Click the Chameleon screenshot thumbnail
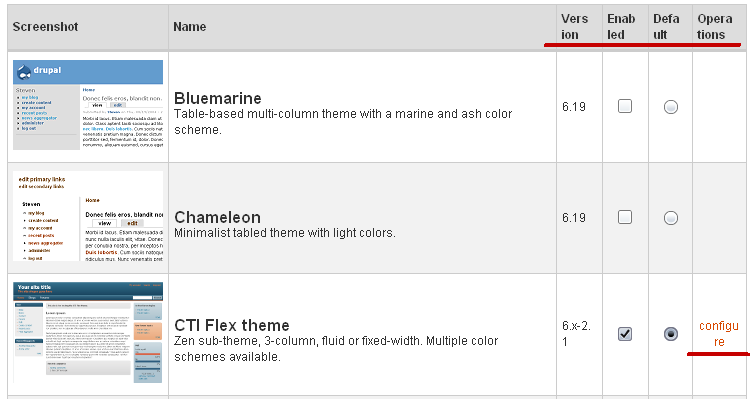Screen dimensions: 753x399 (x=88, y=216)
